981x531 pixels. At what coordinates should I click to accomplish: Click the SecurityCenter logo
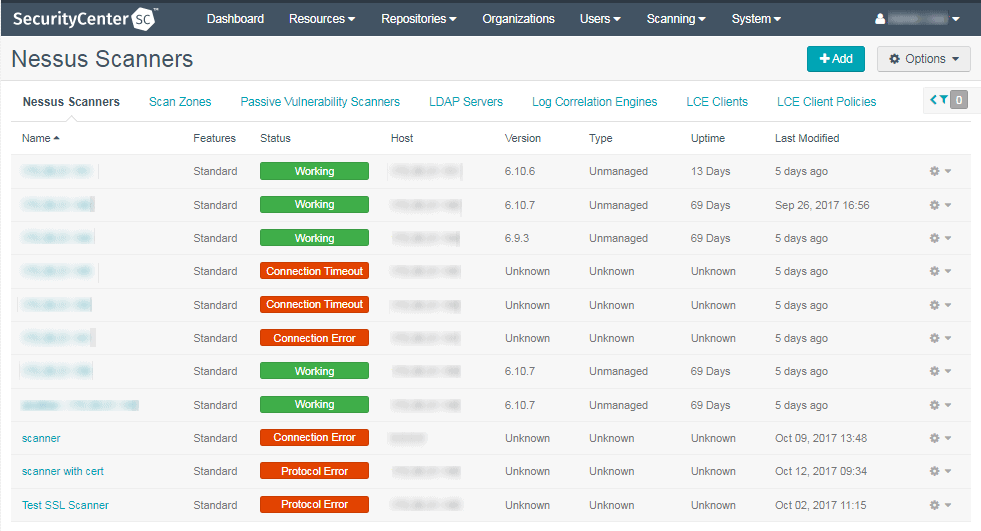coord(85,18)
